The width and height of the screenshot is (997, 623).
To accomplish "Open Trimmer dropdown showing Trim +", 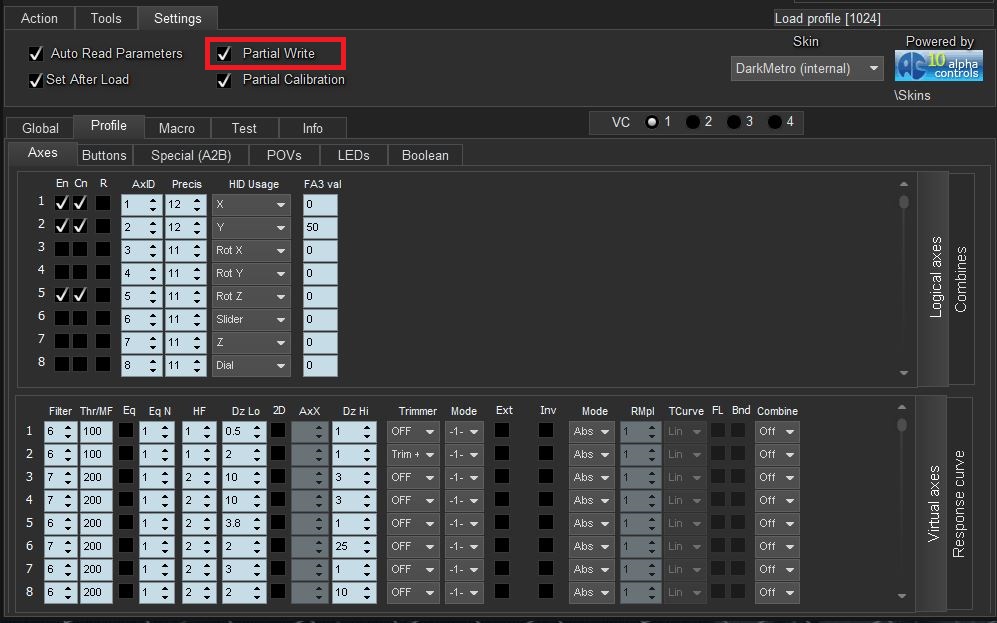I will coord(413,455).
